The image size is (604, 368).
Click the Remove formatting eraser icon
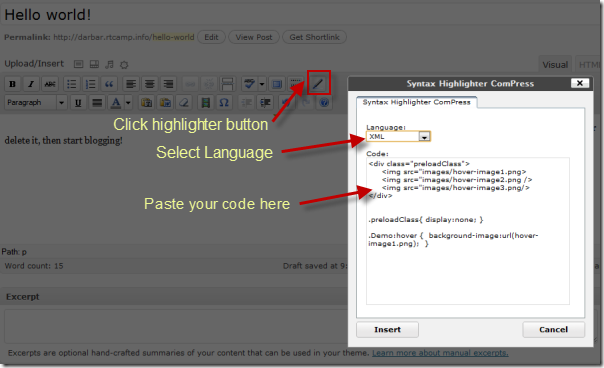click(184, 103)
